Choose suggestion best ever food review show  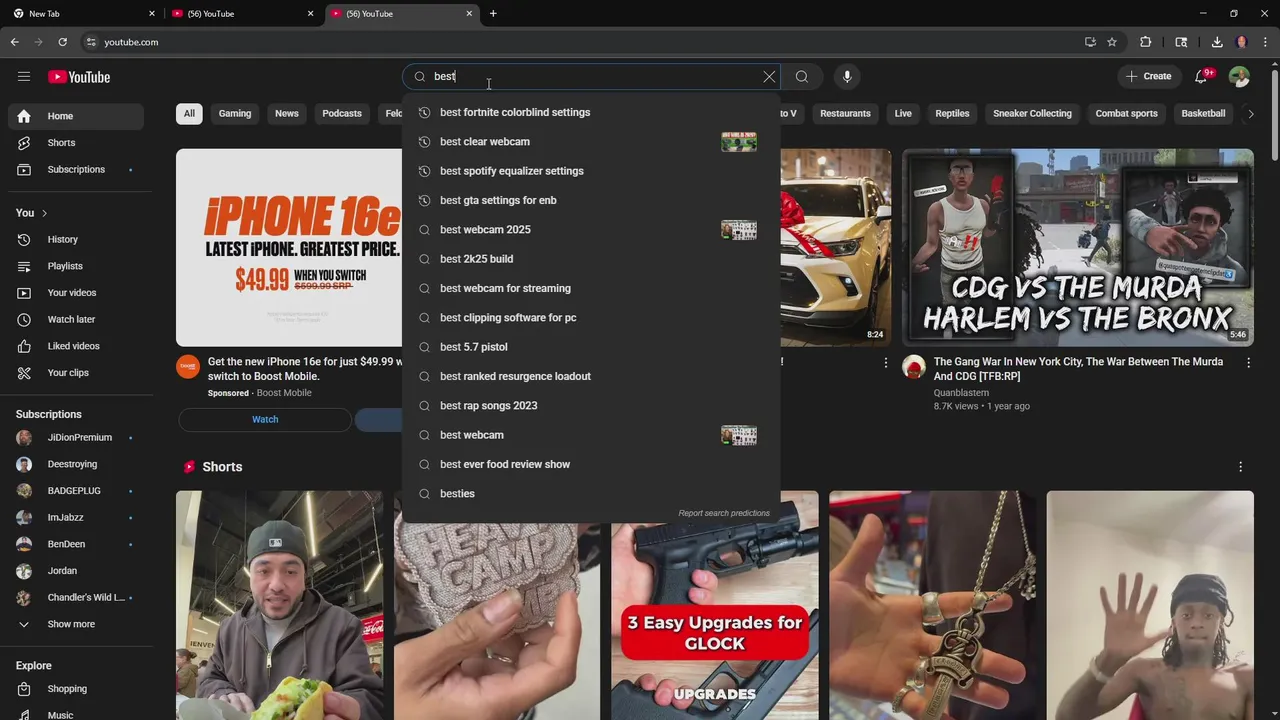point(591,464)
